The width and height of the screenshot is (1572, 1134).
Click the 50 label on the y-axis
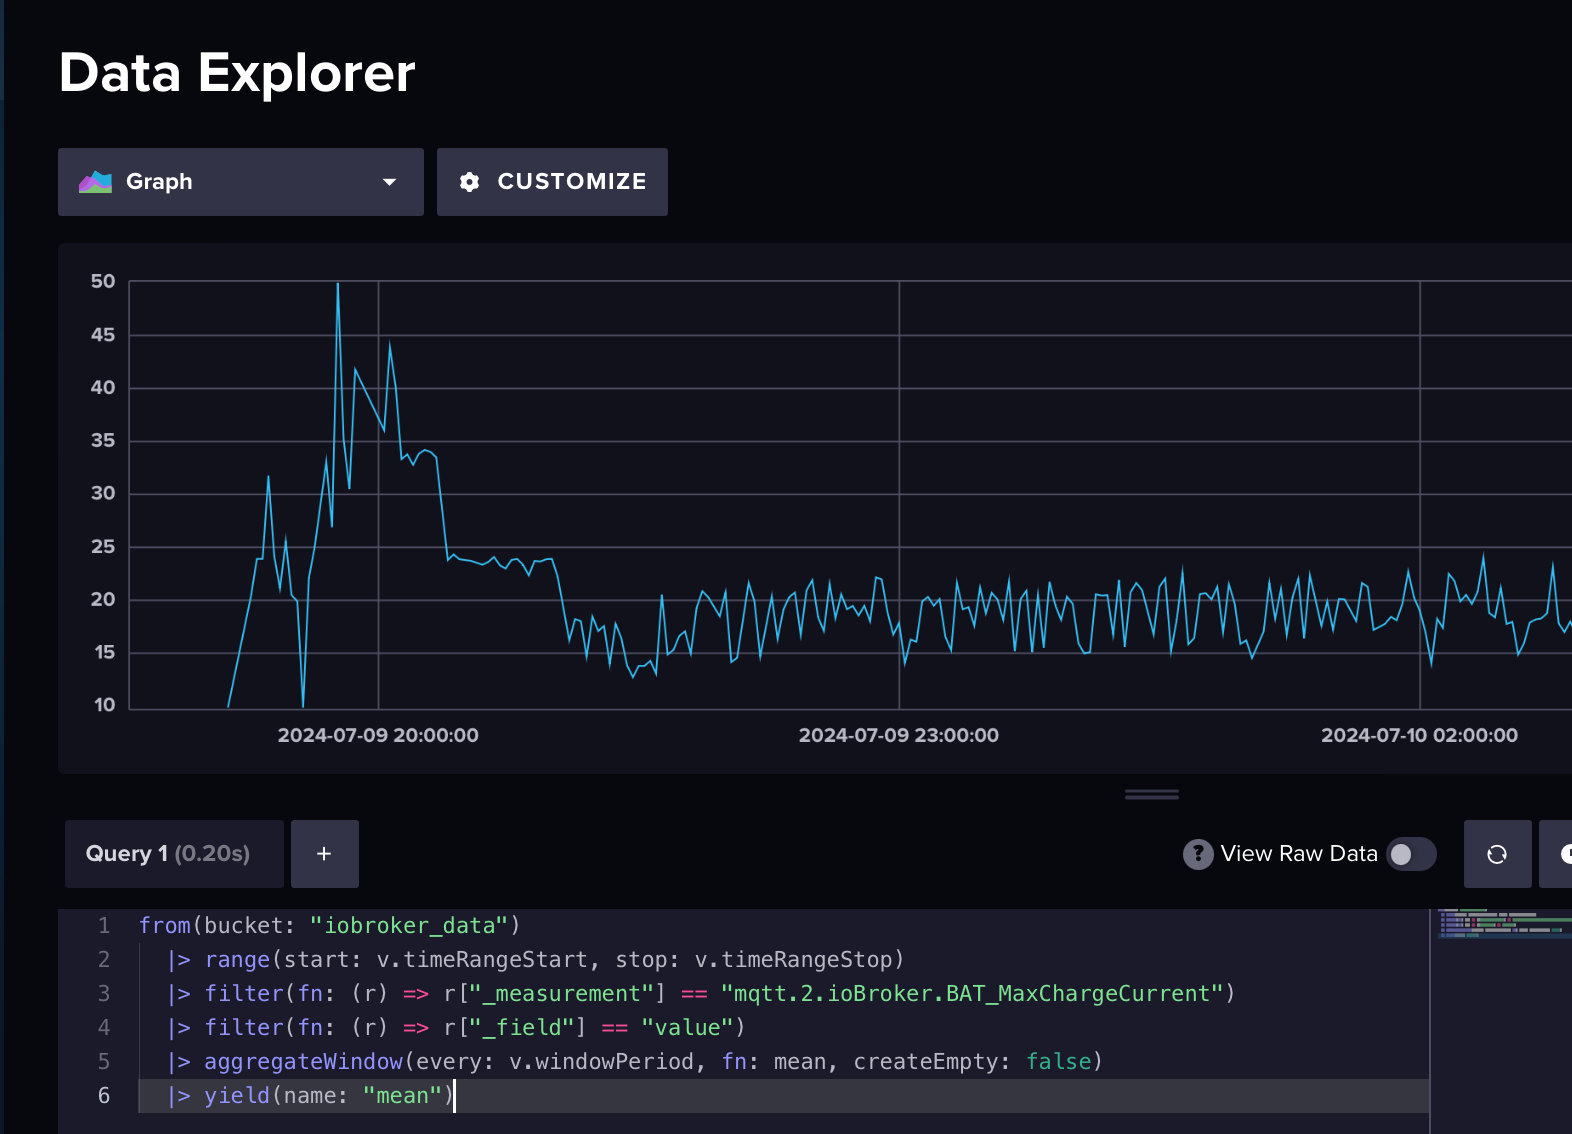103,281
